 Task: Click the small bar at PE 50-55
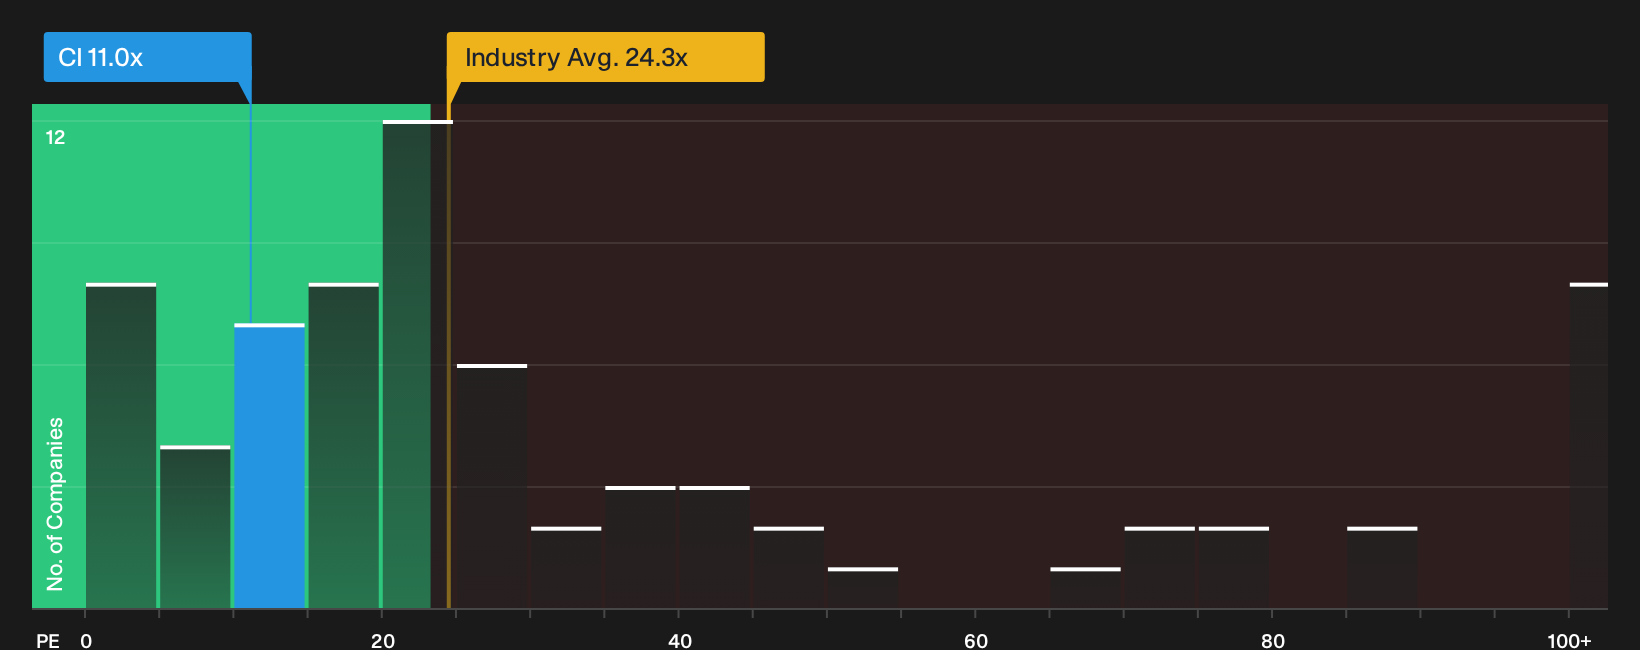point(863,588)
